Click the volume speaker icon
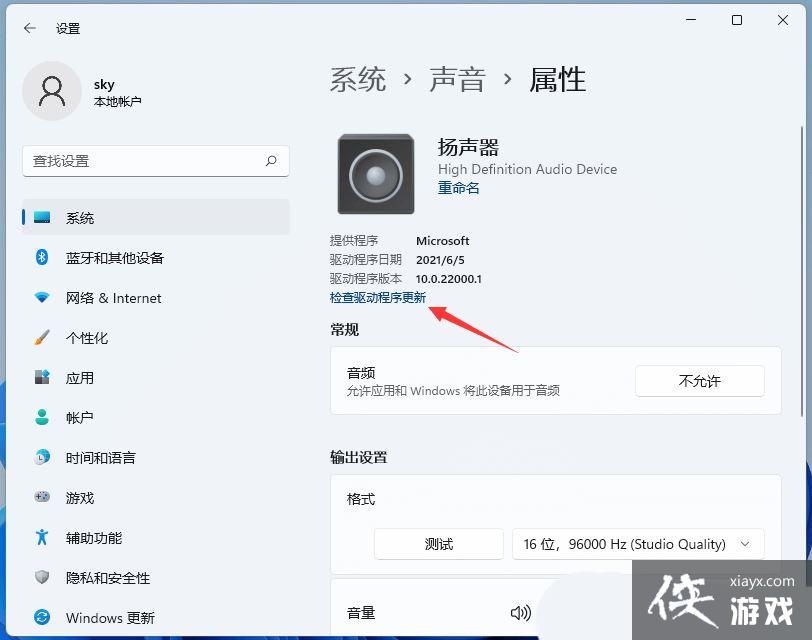The width and height of the screenshot is (812, 640). [x=520, y=612]
